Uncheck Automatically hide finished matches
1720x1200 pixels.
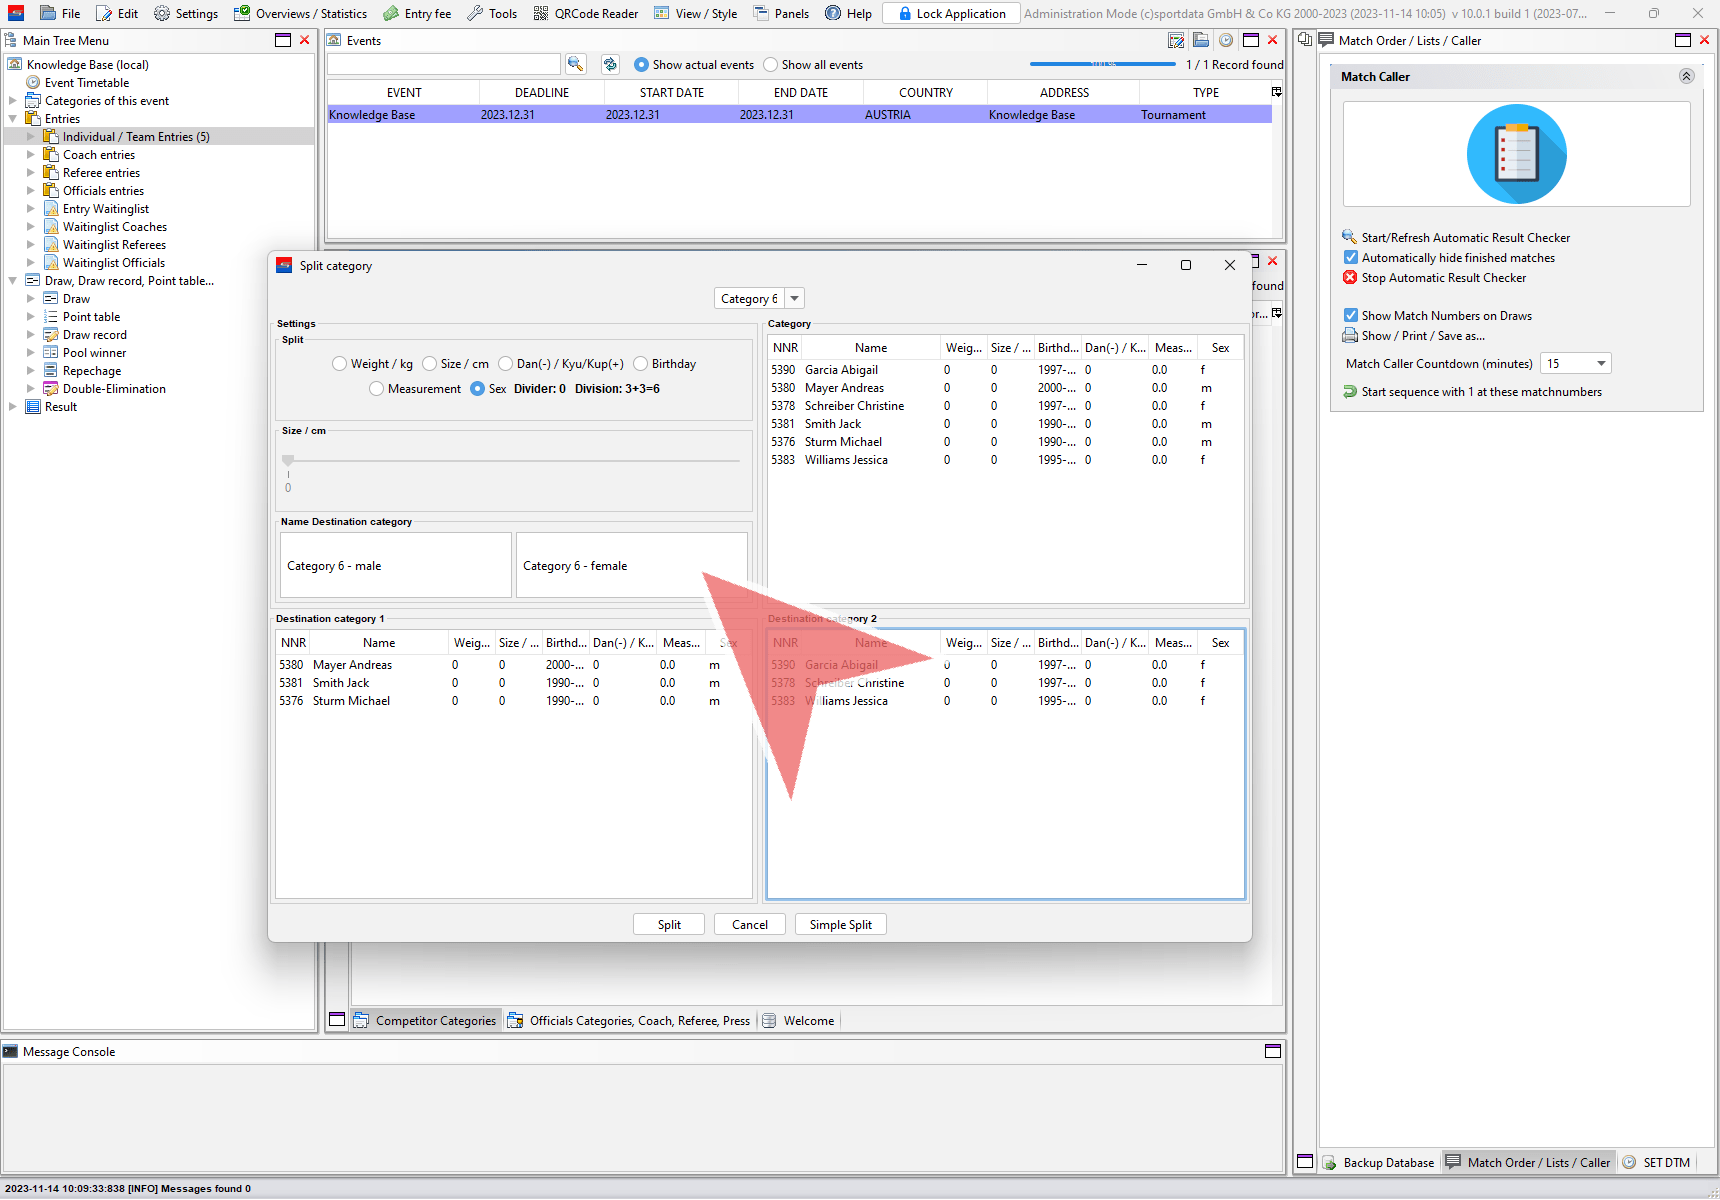[1350, 257]
